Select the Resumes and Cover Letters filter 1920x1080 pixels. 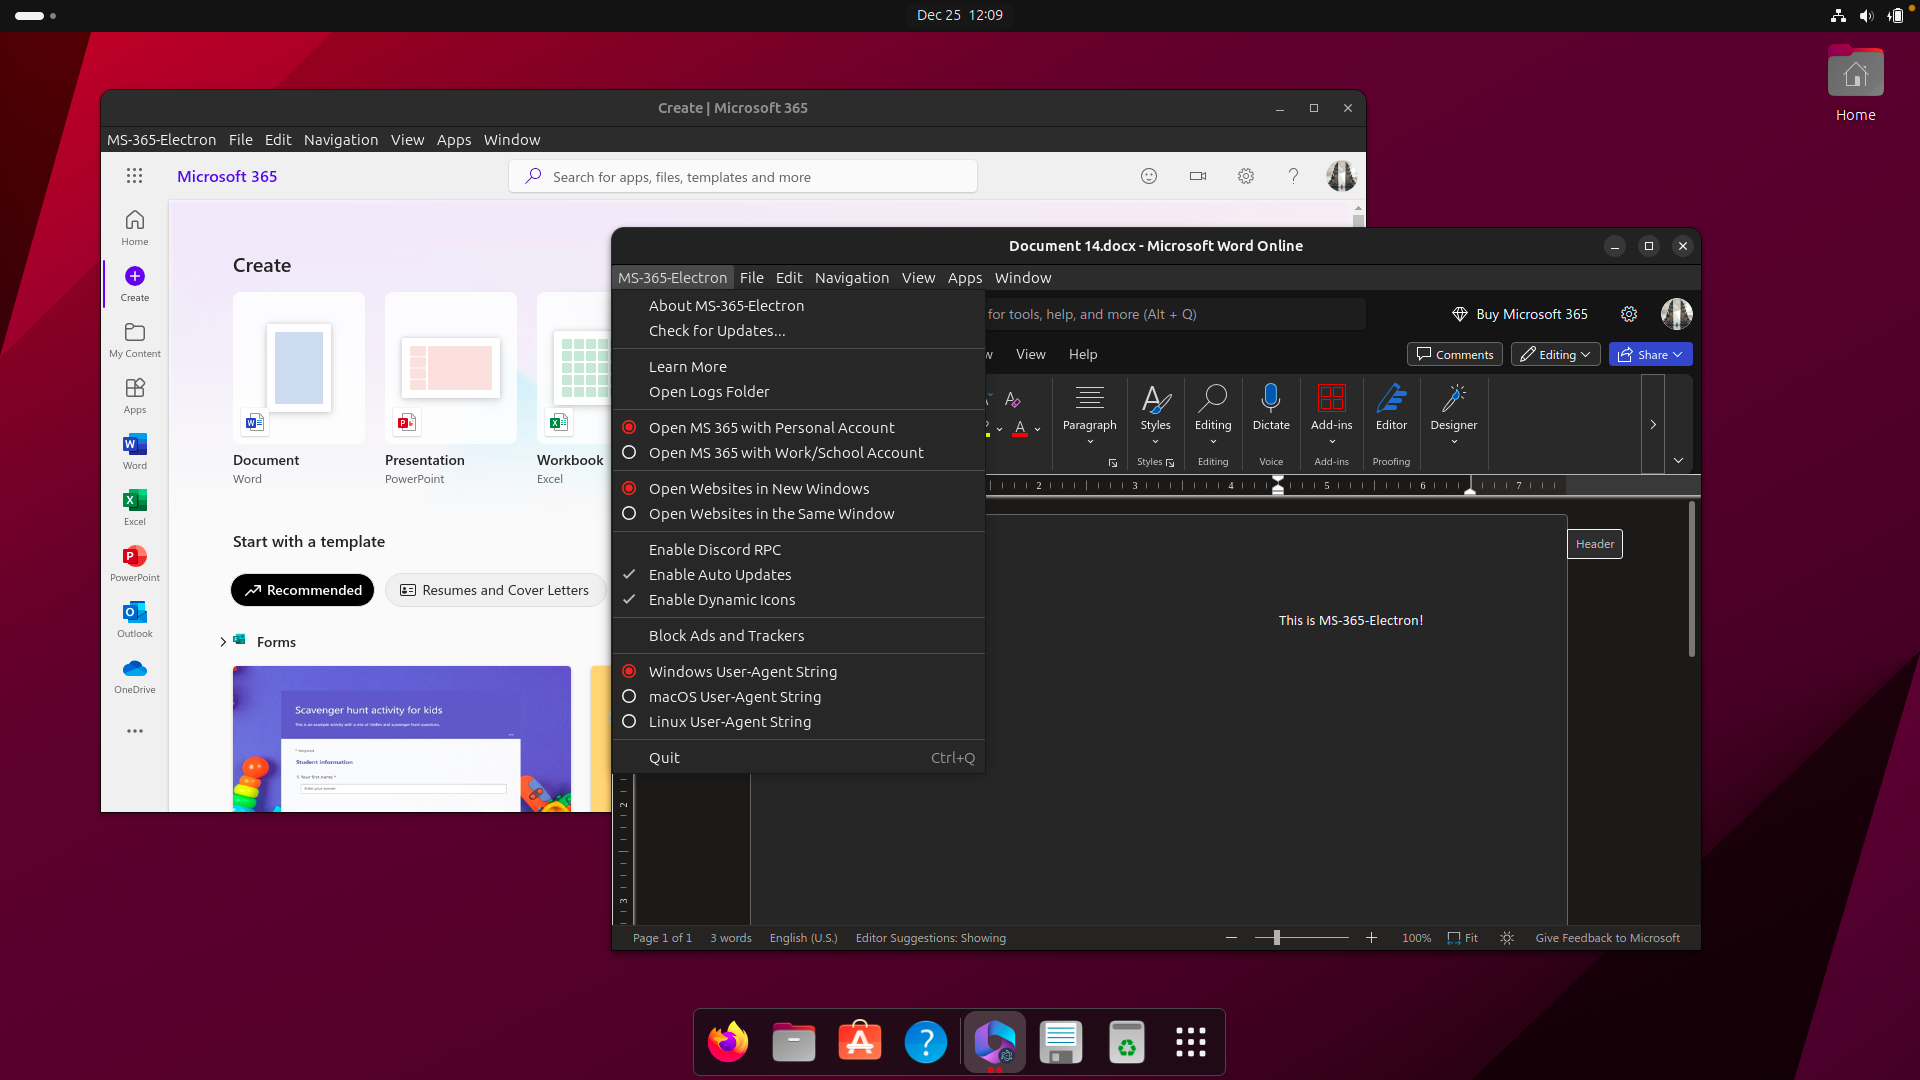pyautogui.click(x=495, y=590)
